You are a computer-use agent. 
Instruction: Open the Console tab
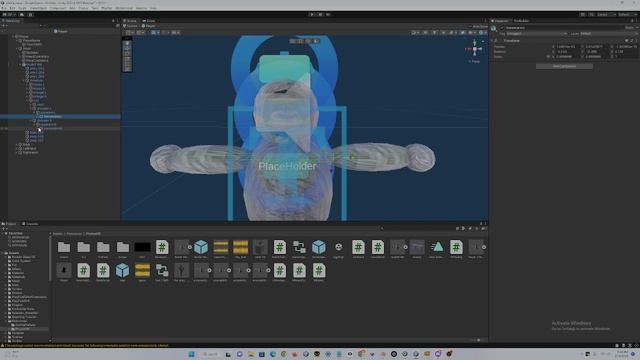click(x=31, y=224)
